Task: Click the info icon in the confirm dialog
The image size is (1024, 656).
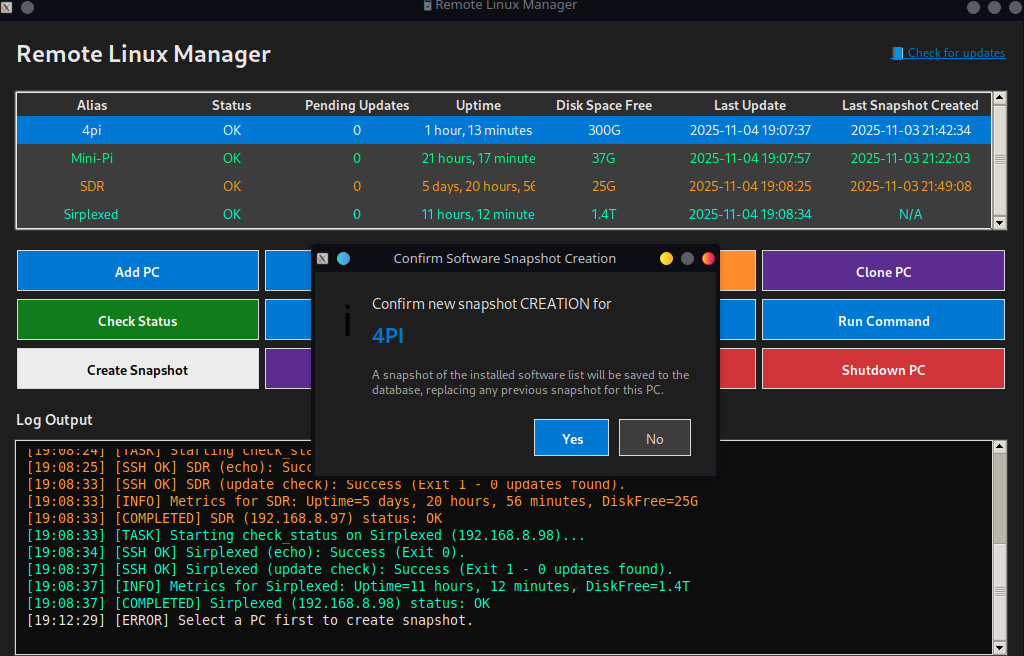Action: pos(347,321)
